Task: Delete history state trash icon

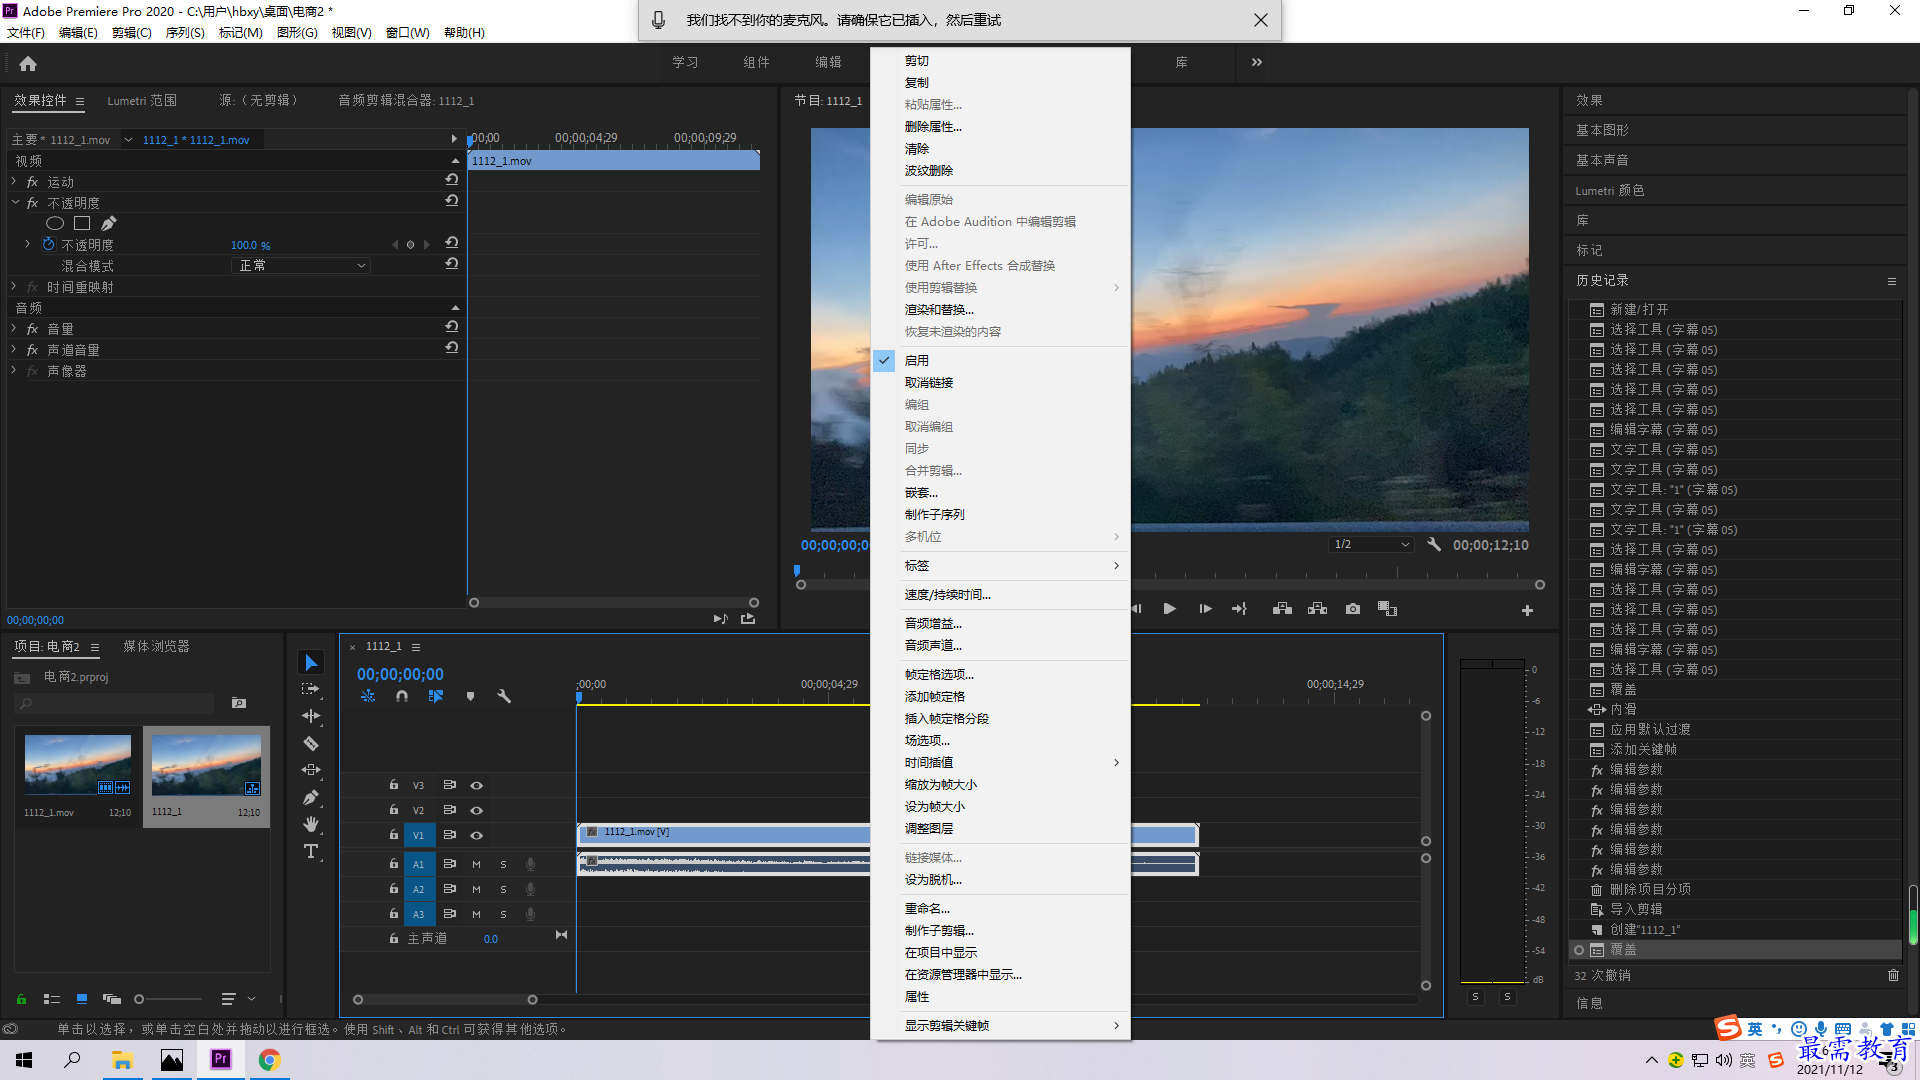Action: [x=1893, y=975]
